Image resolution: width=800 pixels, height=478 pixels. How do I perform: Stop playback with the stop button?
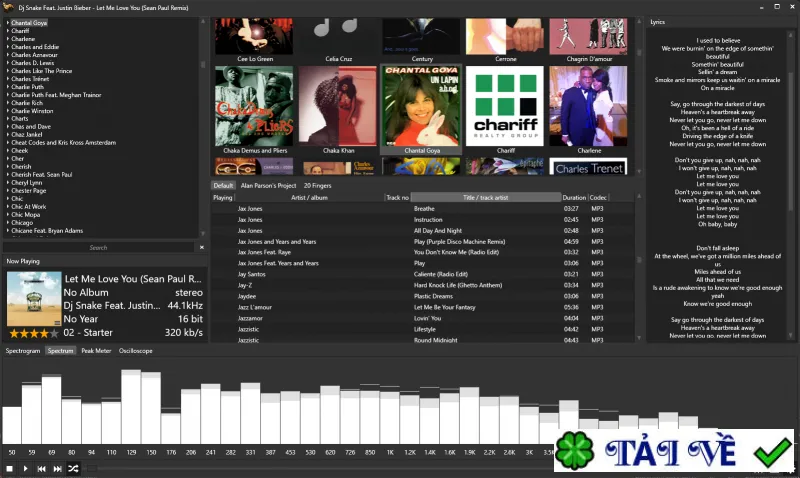pos(9,468)
